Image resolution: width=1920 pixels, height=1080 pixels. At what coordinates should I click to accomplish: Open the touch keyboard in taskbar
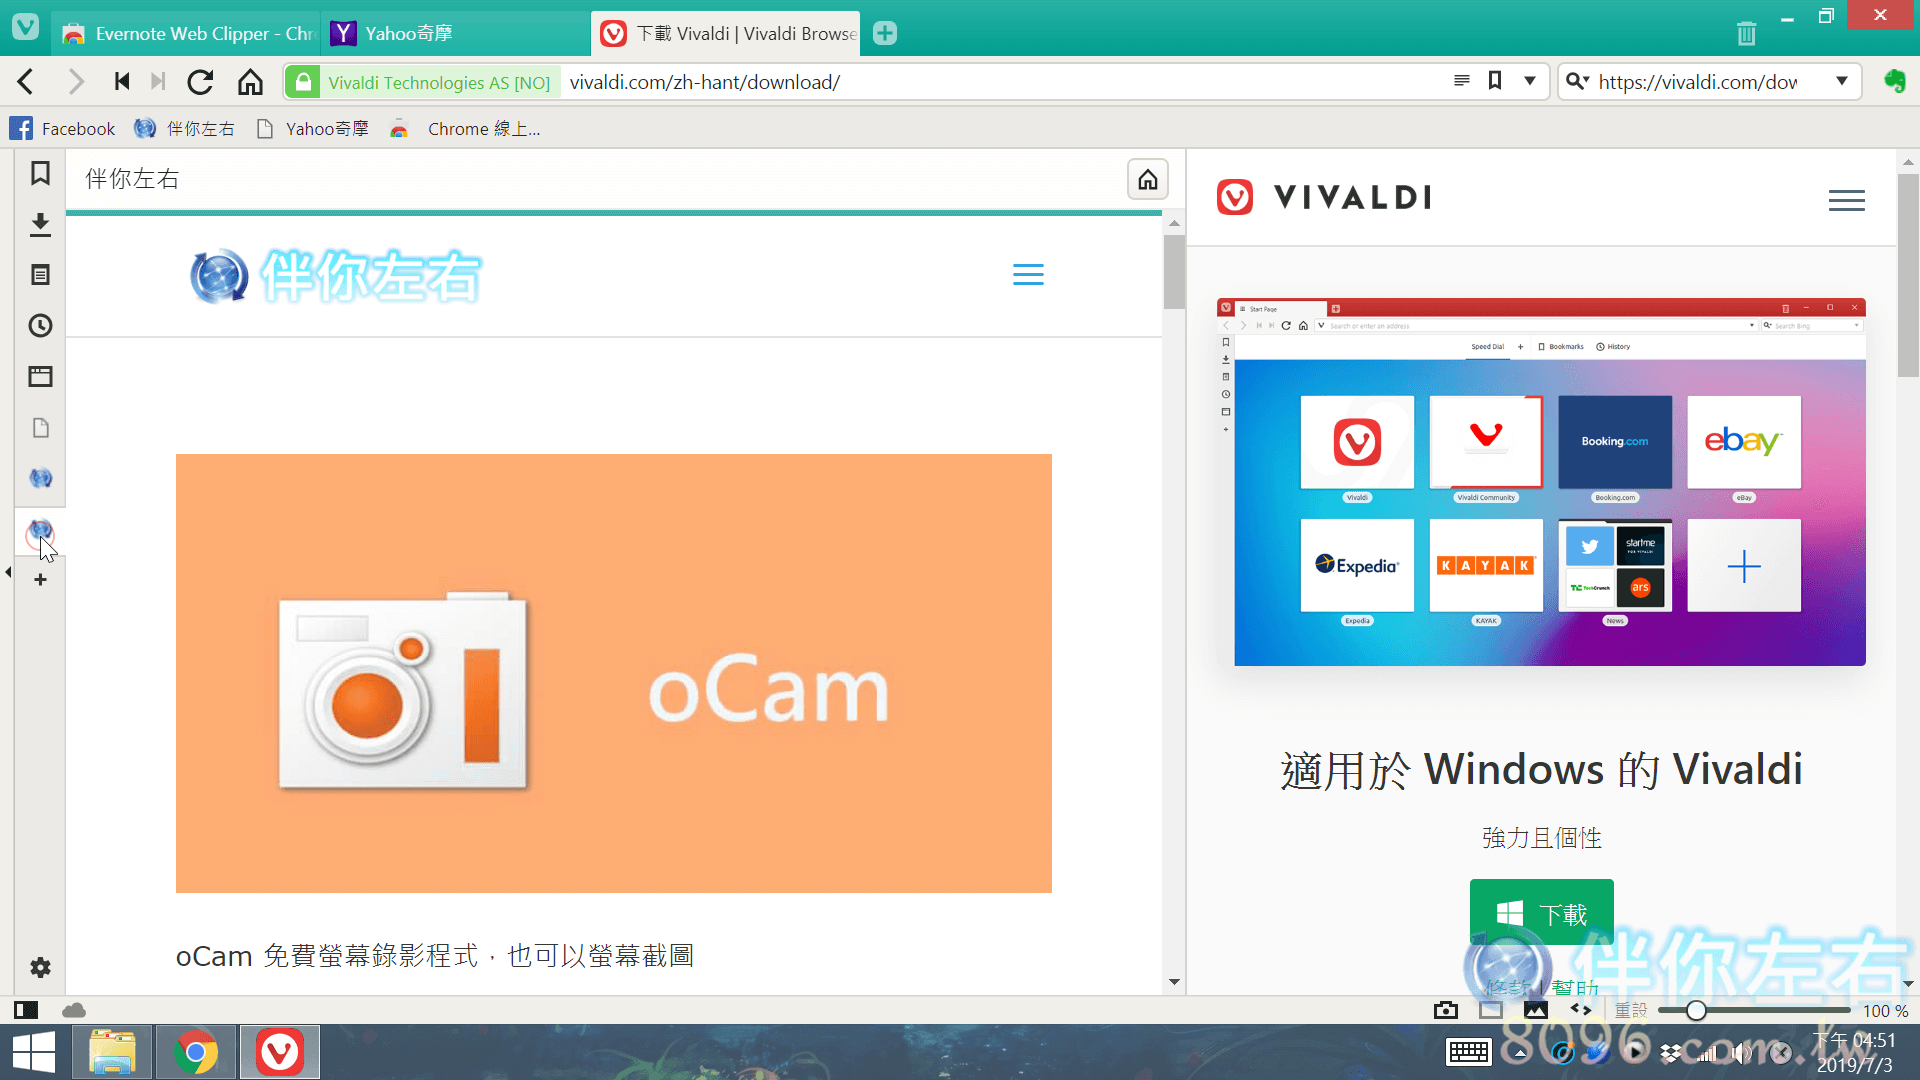click(x=1468, y=1052)
